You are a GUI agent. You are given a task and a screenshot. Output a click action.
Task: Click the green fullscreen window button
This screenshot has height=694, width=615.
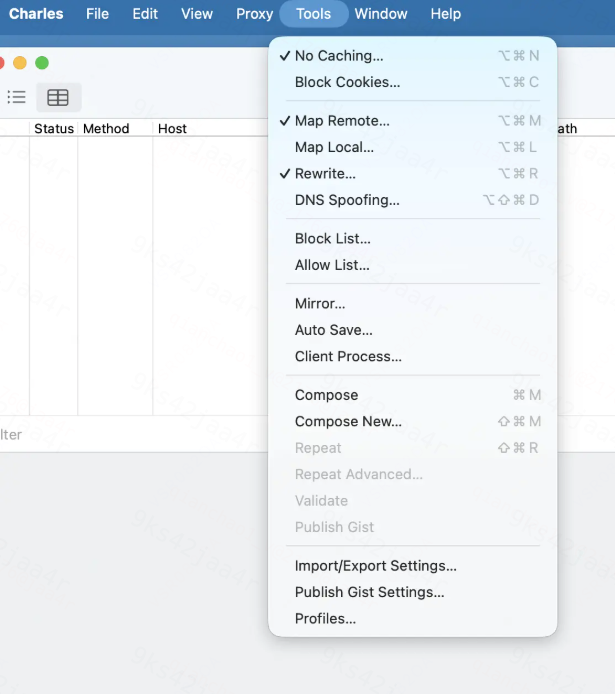tap(42, 63)
